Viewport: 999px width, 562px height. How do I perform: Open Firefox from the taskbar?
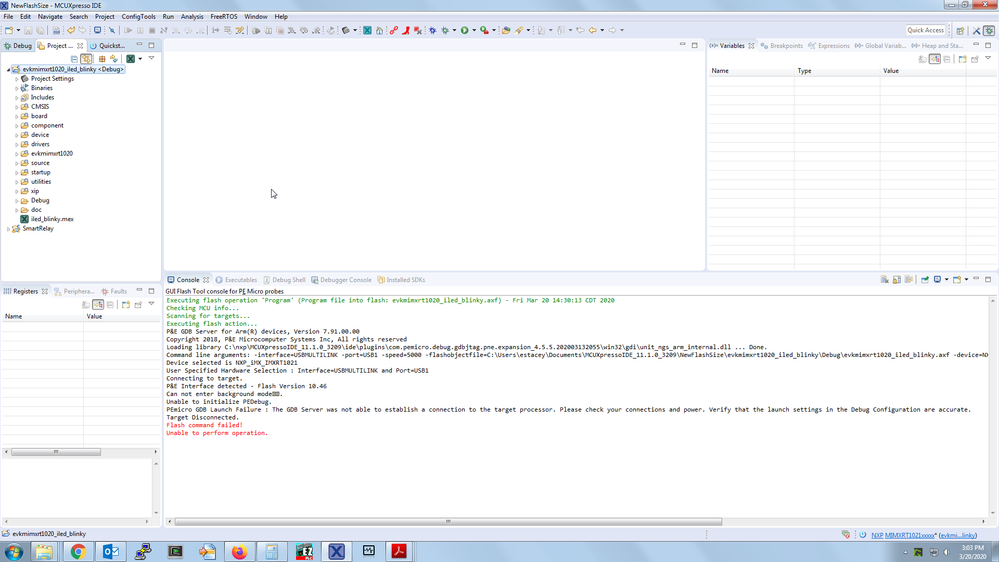pos(240,551)
